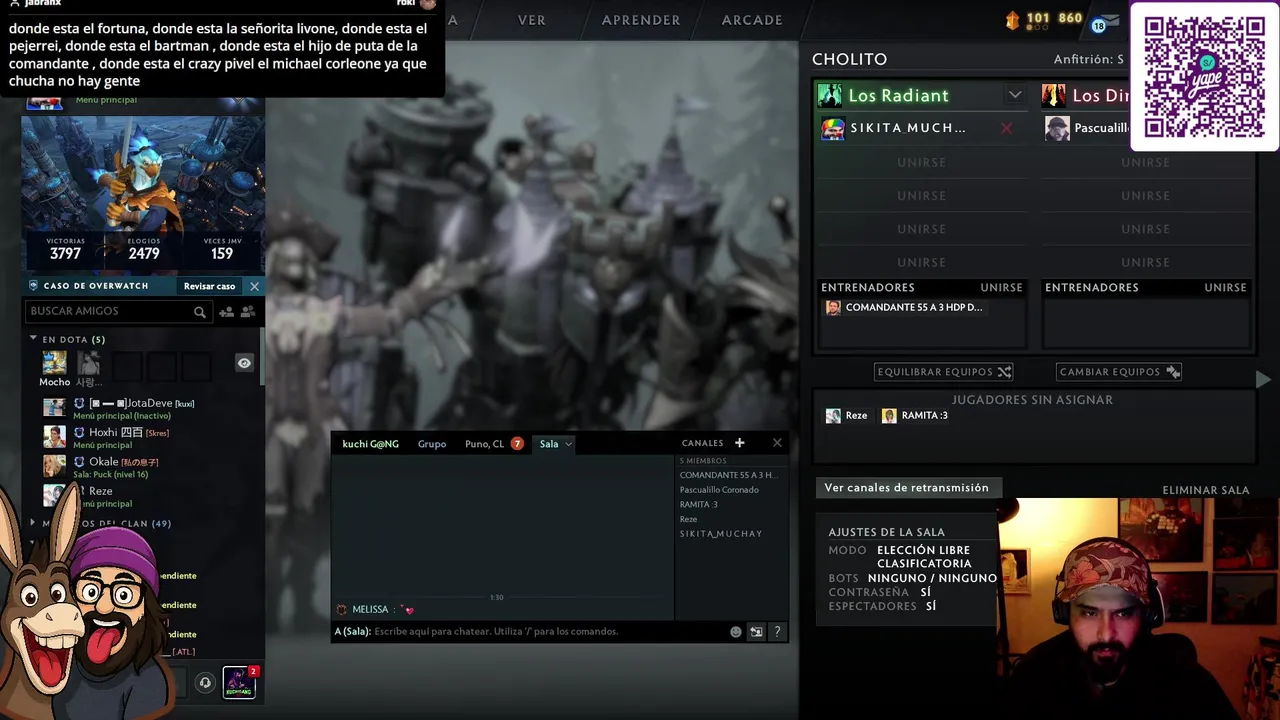This screenshot has height=720, width=1280.
Task: Click the Overwatch shield icon
Action: pyautogui.click(x=33, y=286)
